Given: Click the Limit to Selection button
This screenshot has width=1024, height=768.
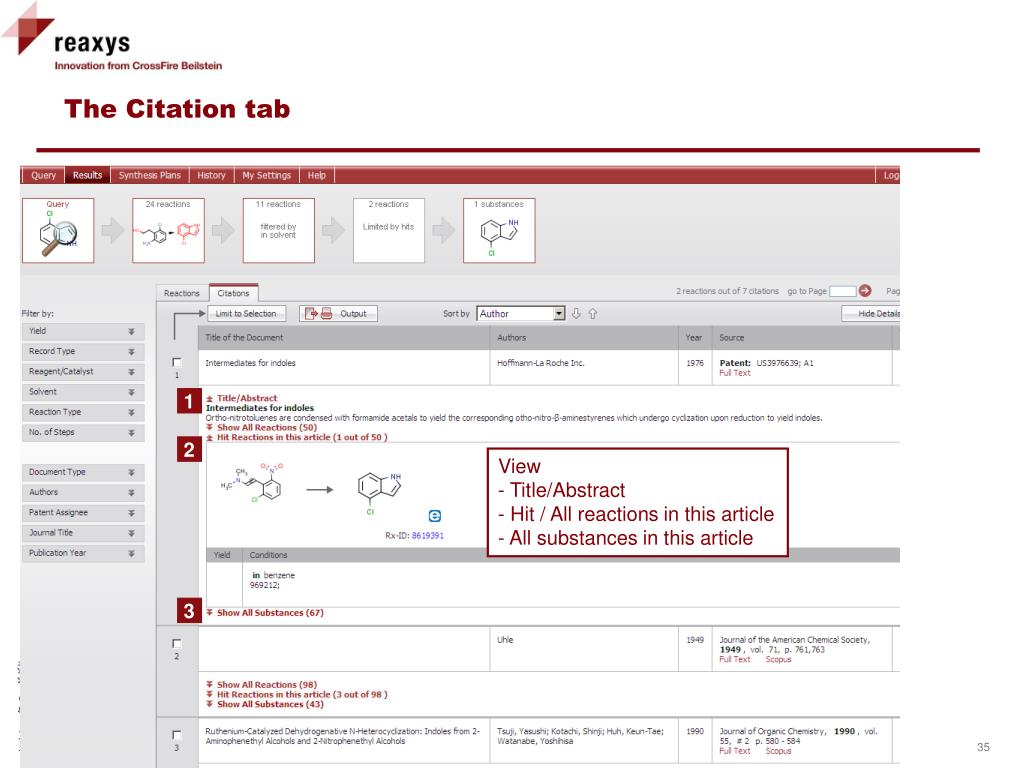Looking at the screenshot, I should click(x=246, y=313).
